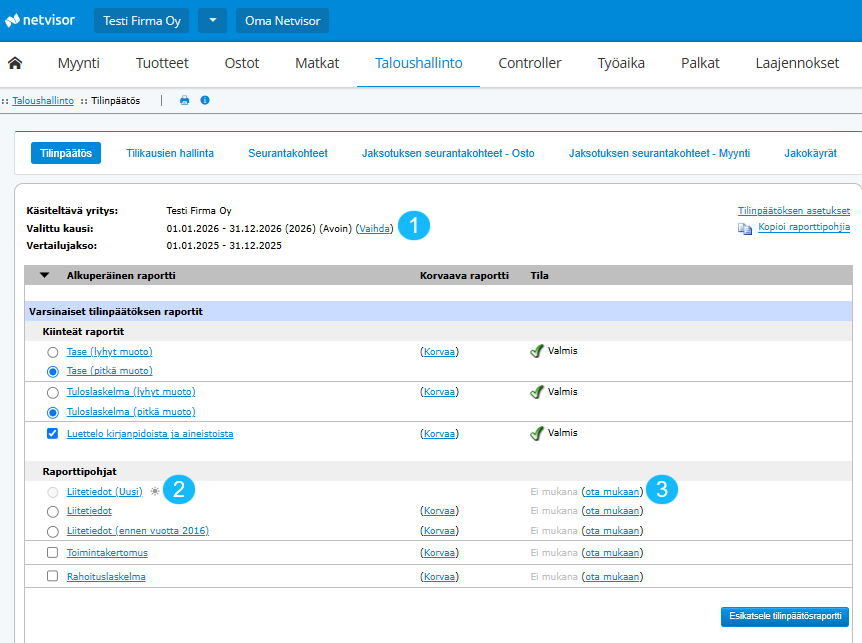Screen dimensions: 862x643
Task: Click the print page icon
Action: tap(184, 100)
